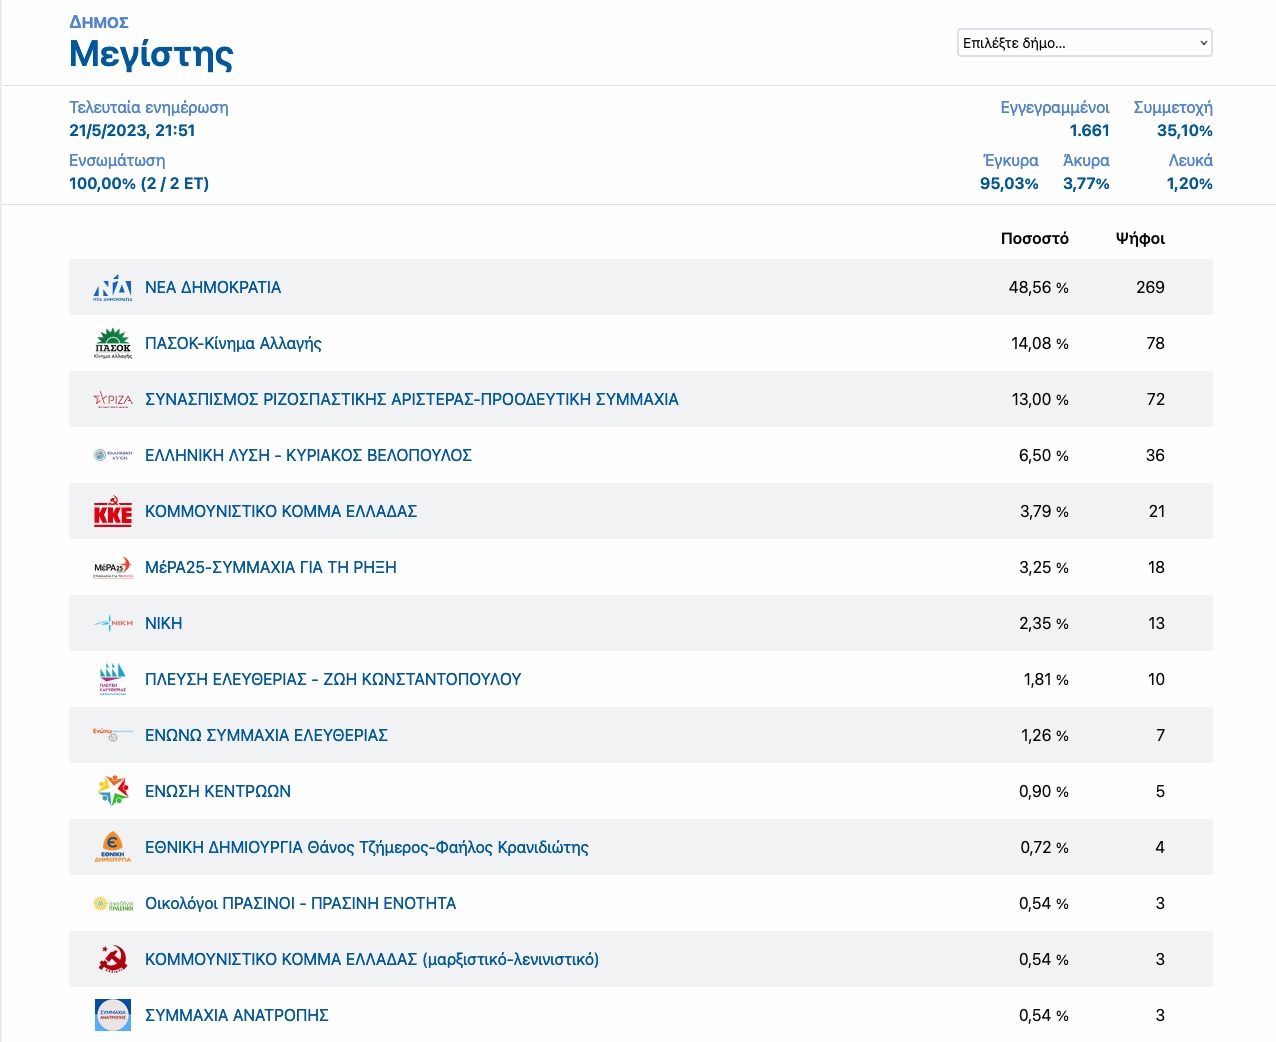
Task: Click the '13,00 %' percentage cell
Action: point(1040,399)
